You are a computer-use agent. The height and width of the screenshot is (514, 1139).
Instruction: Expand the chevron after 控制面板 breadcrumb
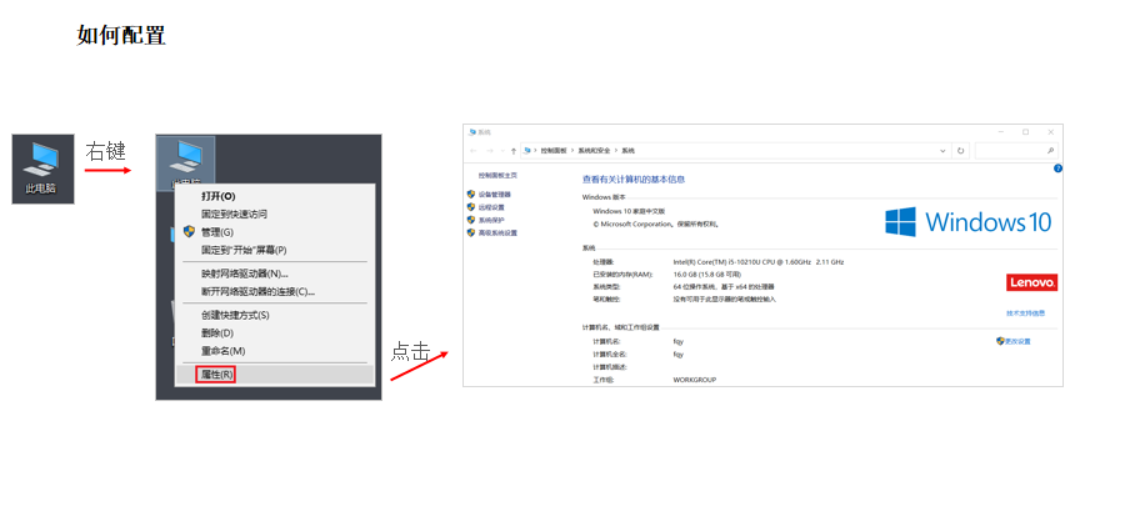click(x=573, y=151)
